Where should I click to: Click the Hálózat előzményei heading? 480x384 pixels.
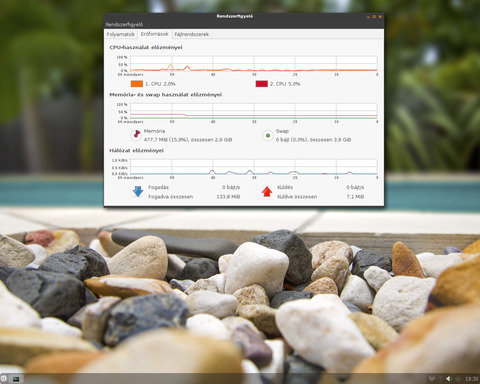click(136, 151)
